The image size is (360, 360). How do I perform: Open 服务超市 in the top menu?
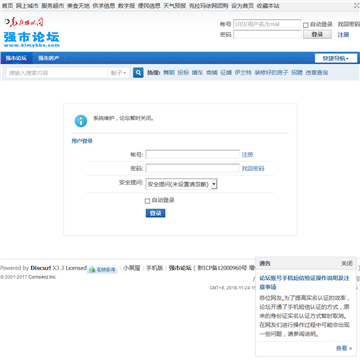(53, 6)
